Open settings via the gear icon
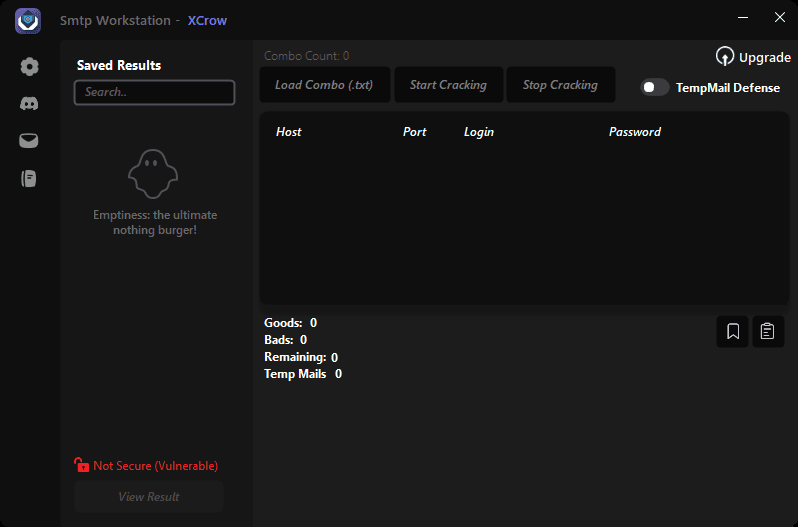 [x=29, y=67]
